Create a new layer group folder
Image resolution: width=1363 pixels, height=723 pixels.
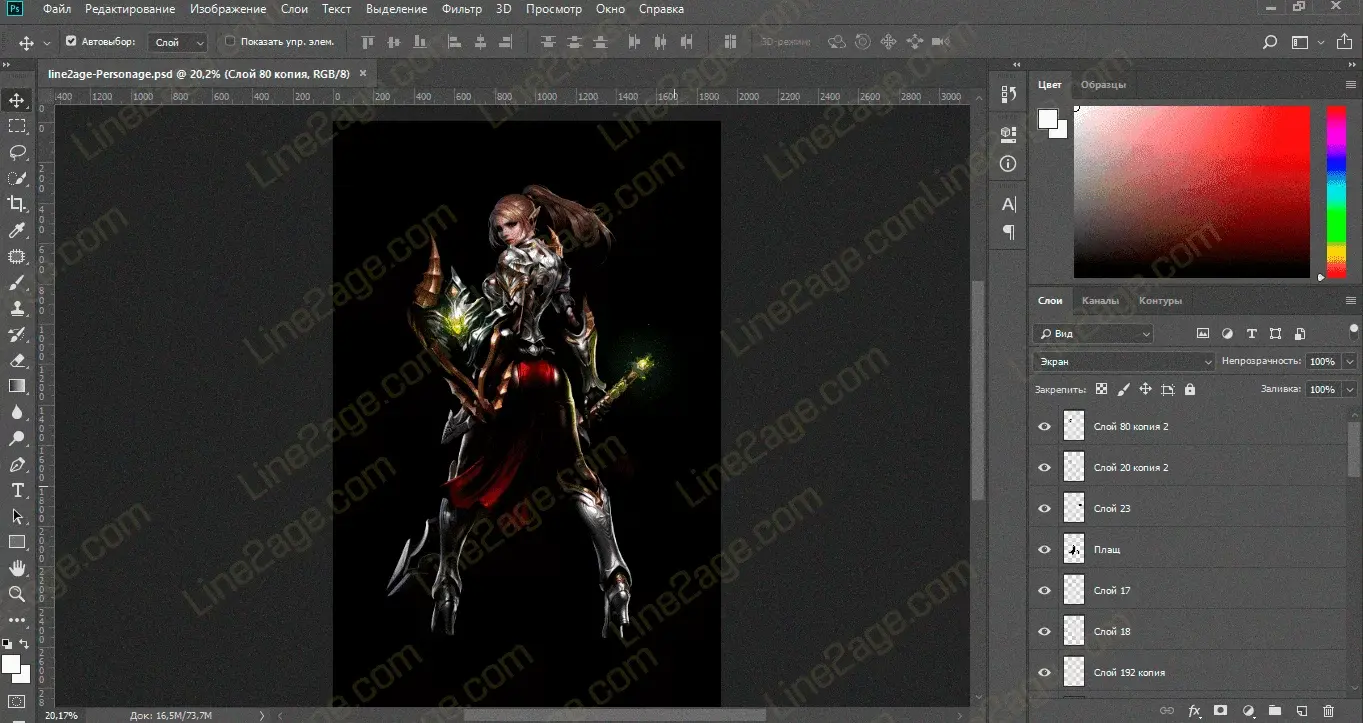tap(1274, 711)
